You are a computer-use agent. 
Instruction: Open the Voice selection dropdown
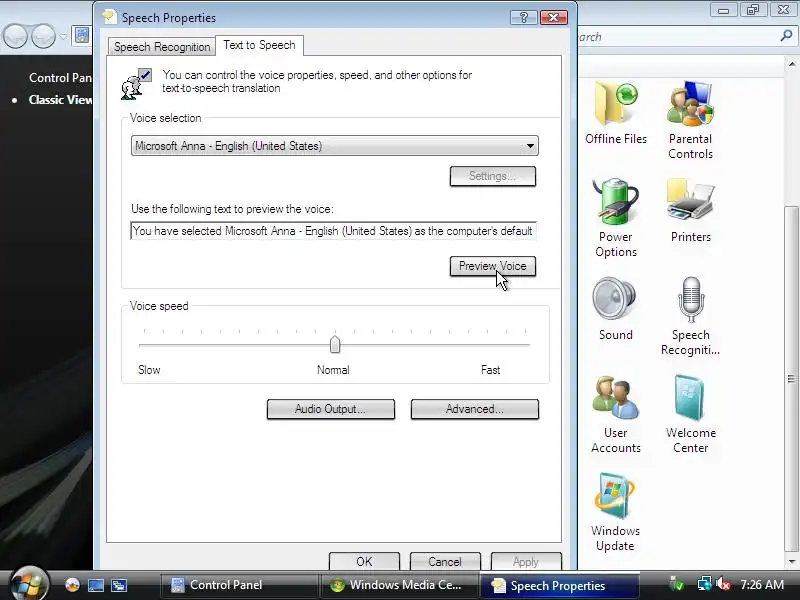coord(335,146)
